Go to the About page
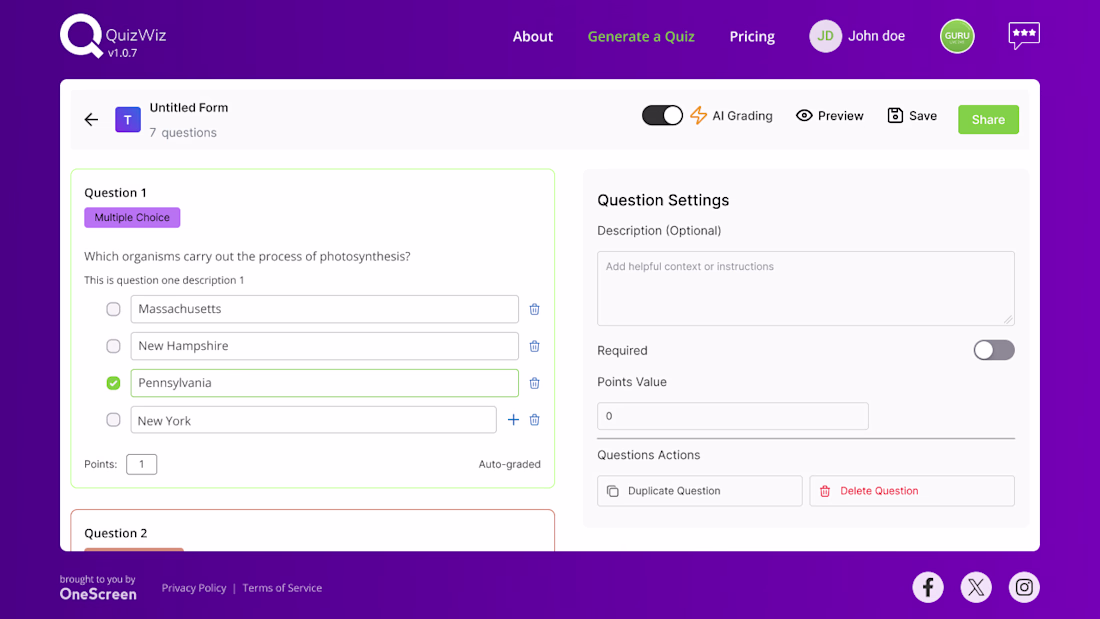The height and width of the screenshot is (619, 1100). click(x=533, y=37)
